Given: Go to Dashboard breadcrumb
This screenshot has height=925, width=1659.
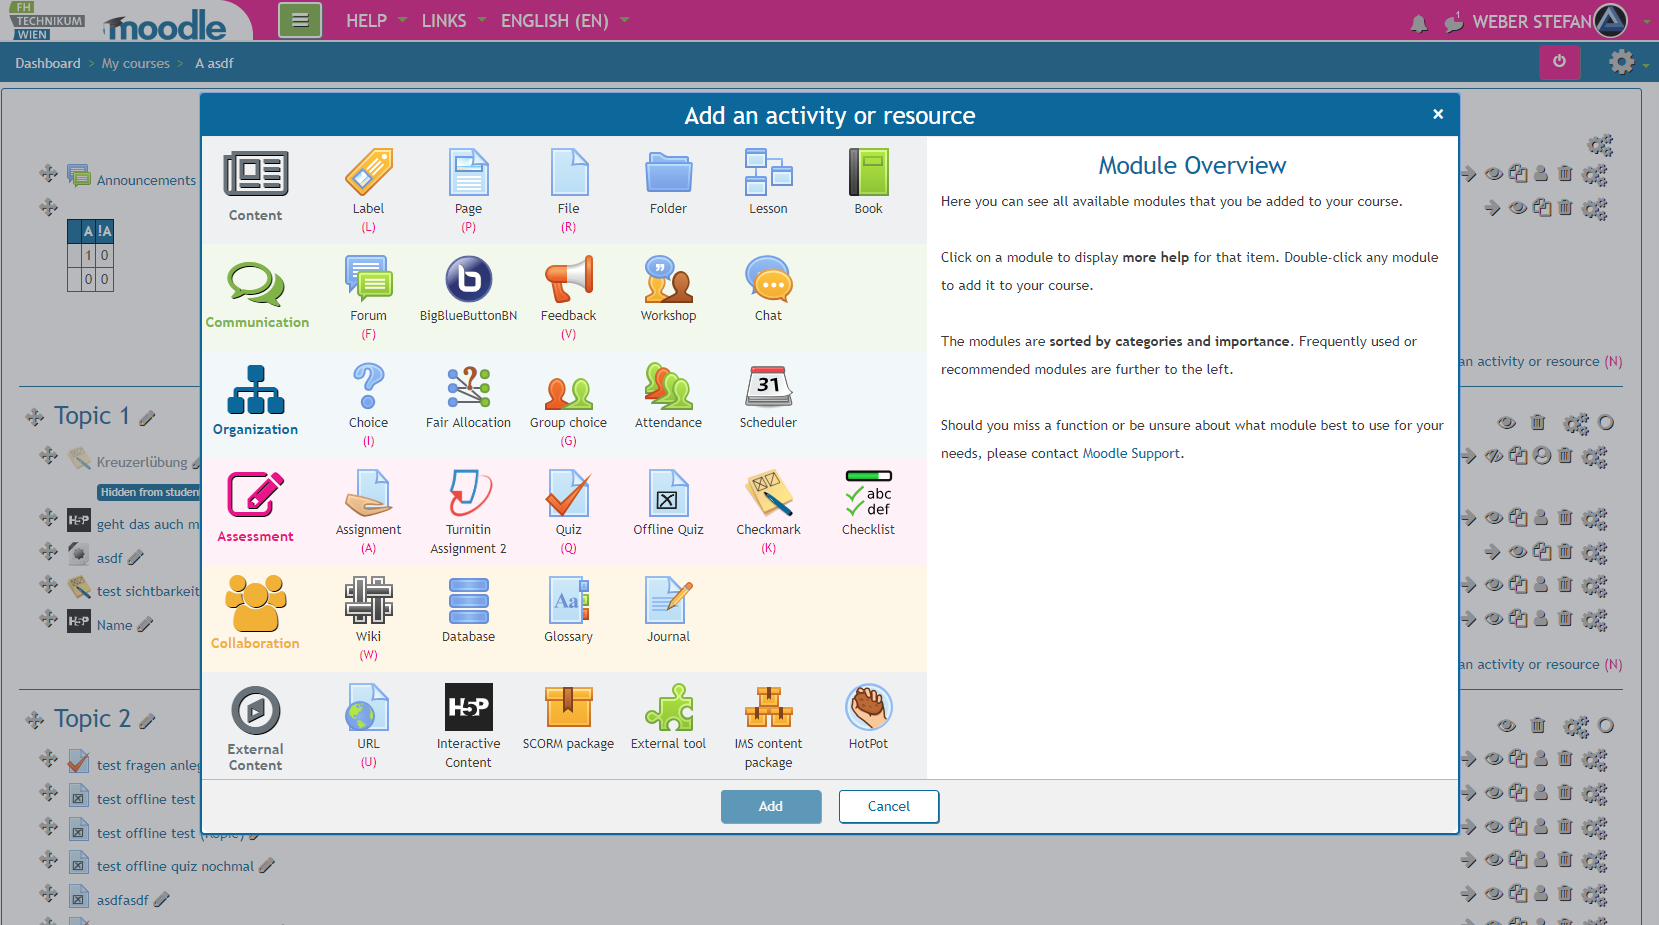Looking at the screenshot, I should point(48,63).
